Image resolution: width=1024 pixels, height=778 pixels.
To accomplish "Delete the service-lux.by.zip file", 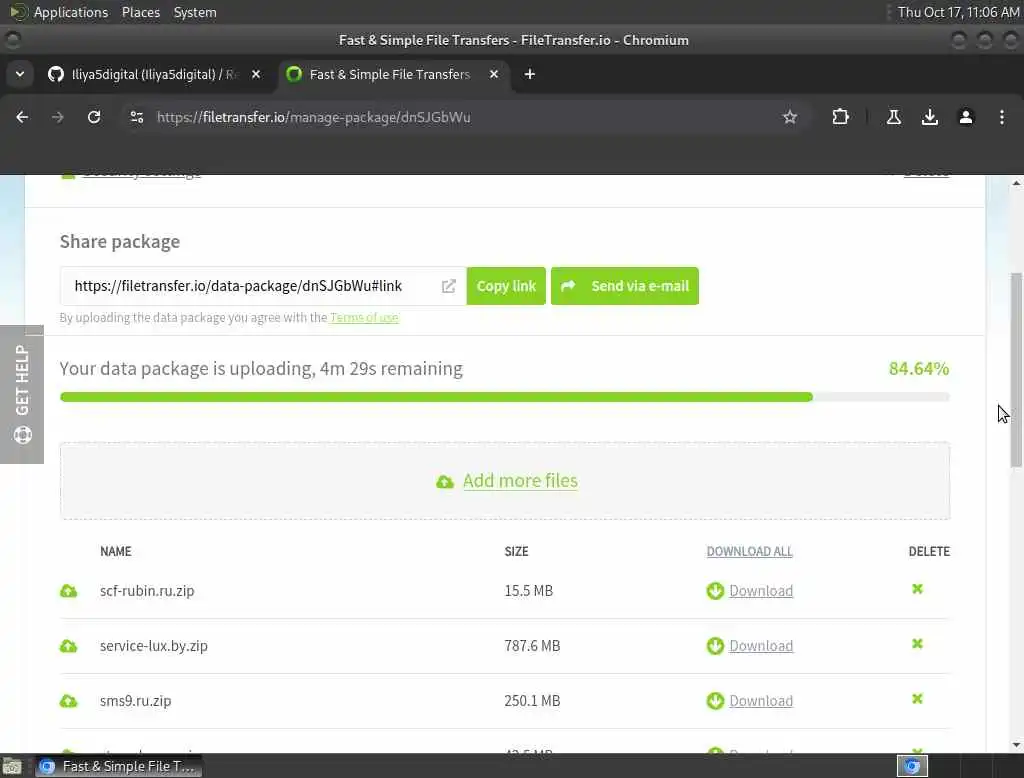I will (917, 645).
